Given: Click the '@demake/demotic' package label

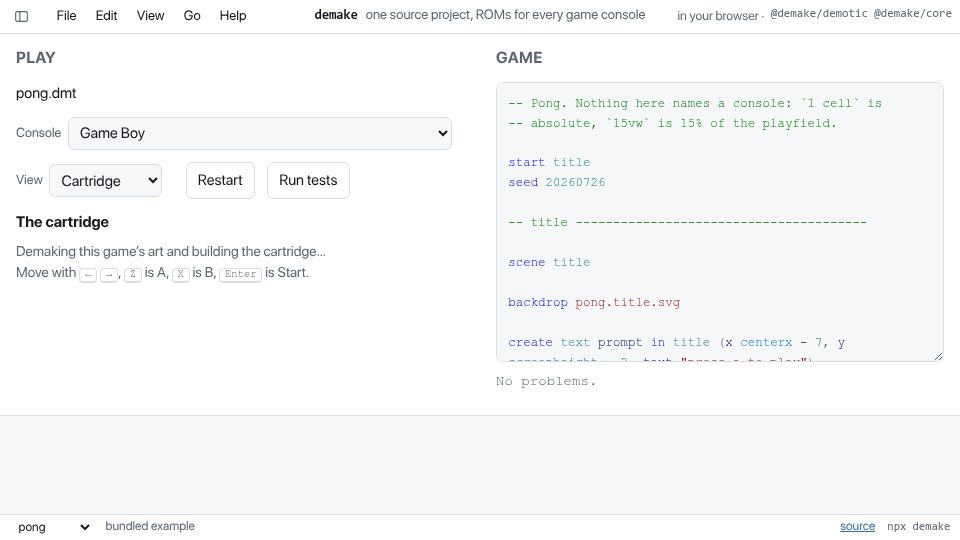Looking at the screenshot, I should point(819,13).
